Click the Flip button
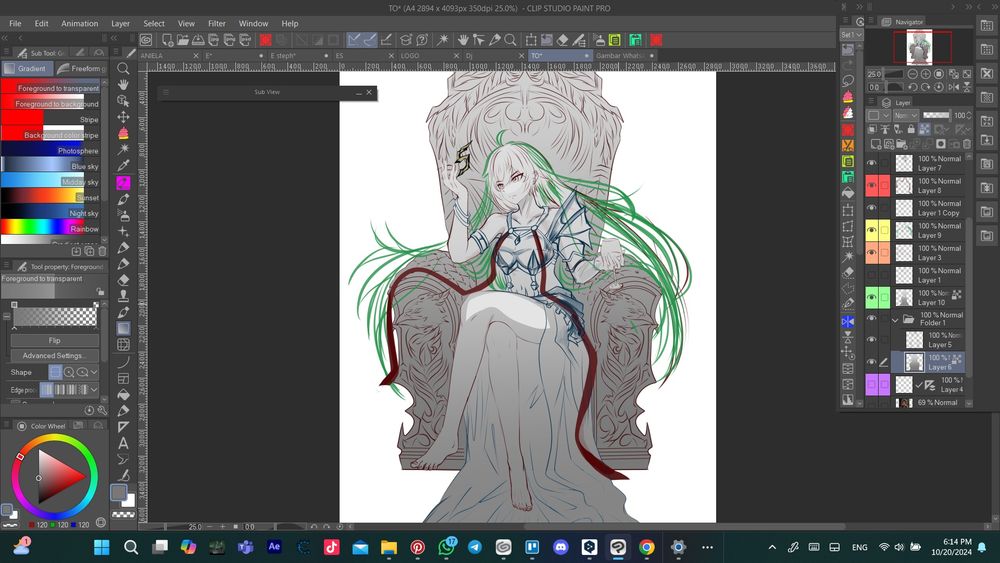Viewport: 1000px width, 563px height. [x=54, y=340]
